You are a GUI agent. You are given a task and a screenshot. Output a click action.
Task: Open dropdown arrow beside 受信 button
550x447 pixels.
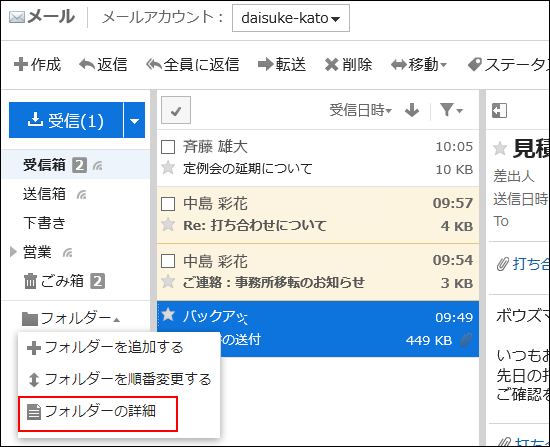tap(134, 120)
